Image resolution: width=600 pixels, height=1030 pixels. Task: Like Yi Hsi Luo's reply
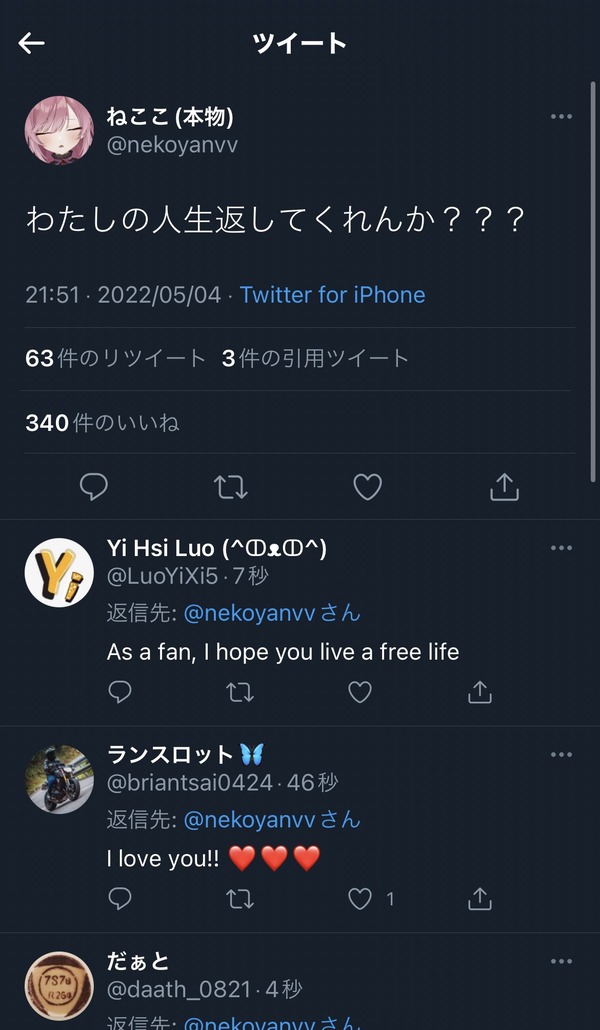(359, 692)
